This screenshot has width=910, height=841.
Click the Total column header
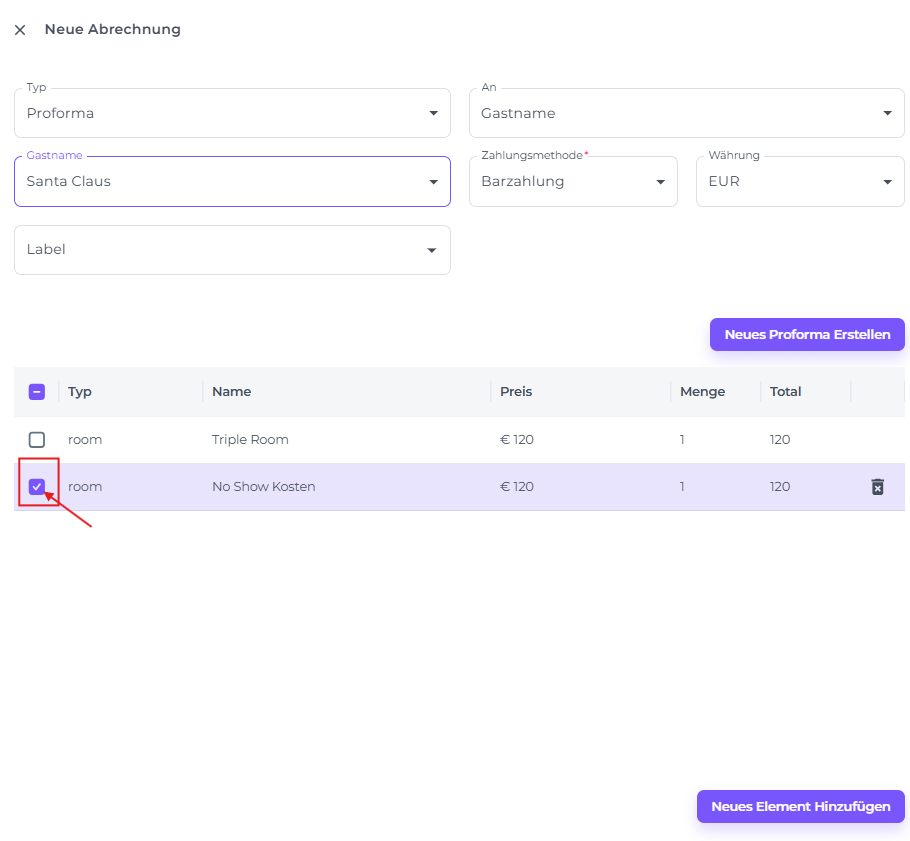click(x=786, y=392)
